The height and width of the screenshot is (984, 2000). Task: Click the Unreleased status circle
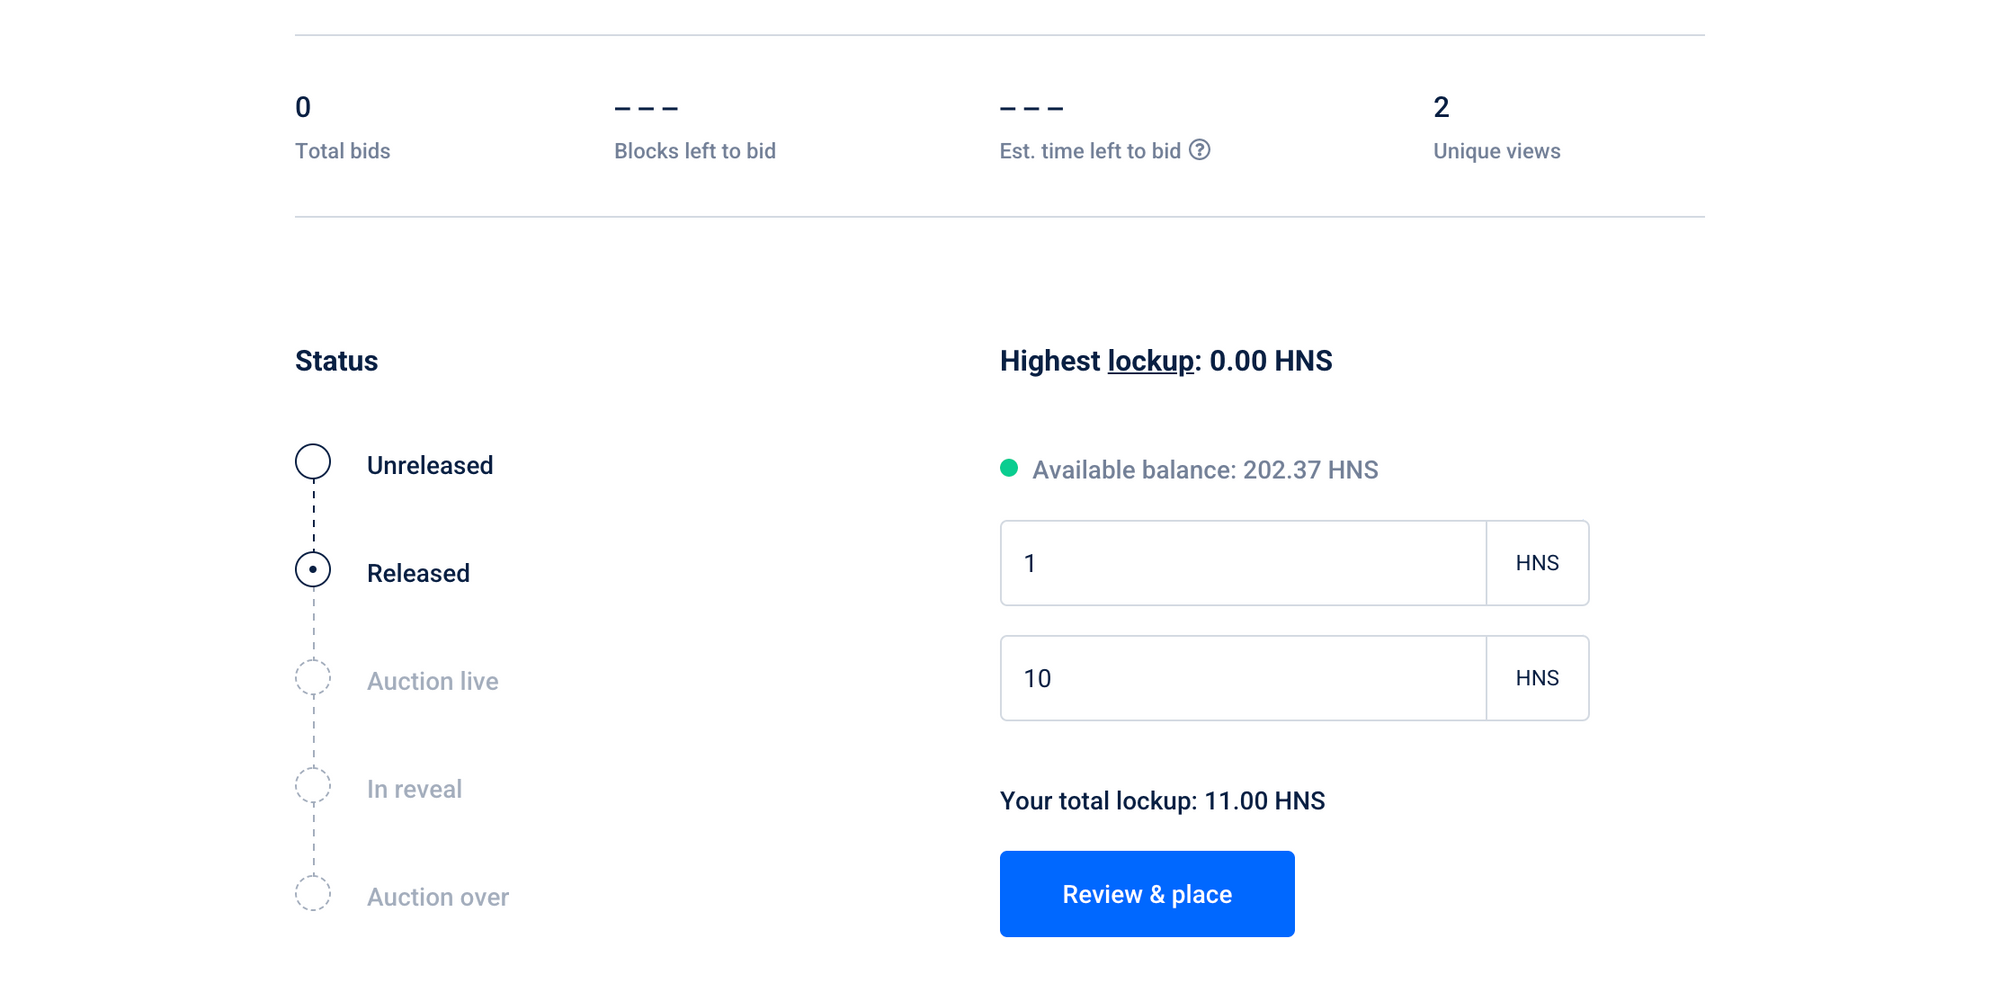[x=314, y=463]
